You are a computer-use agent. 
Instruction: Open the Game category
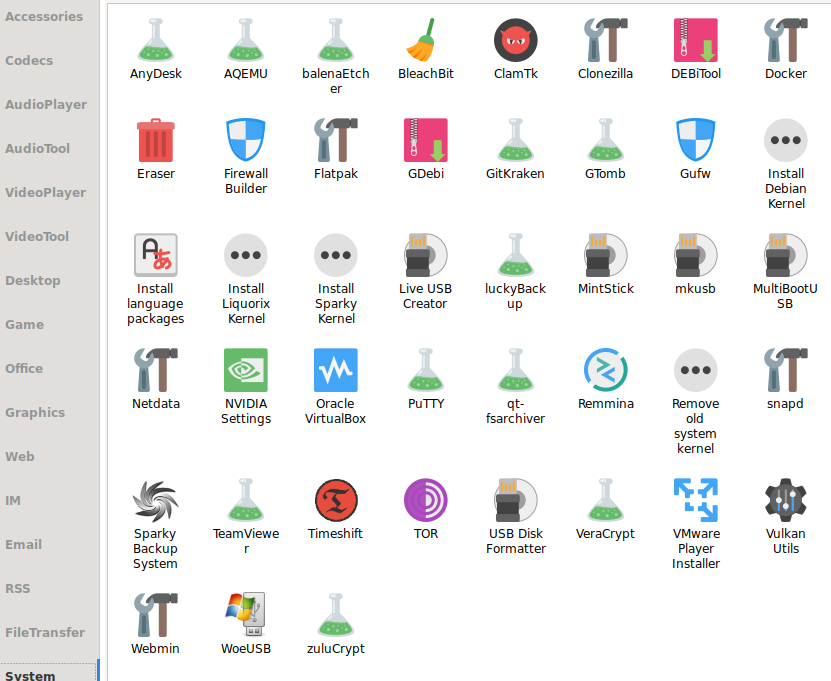tap(25, 324)
